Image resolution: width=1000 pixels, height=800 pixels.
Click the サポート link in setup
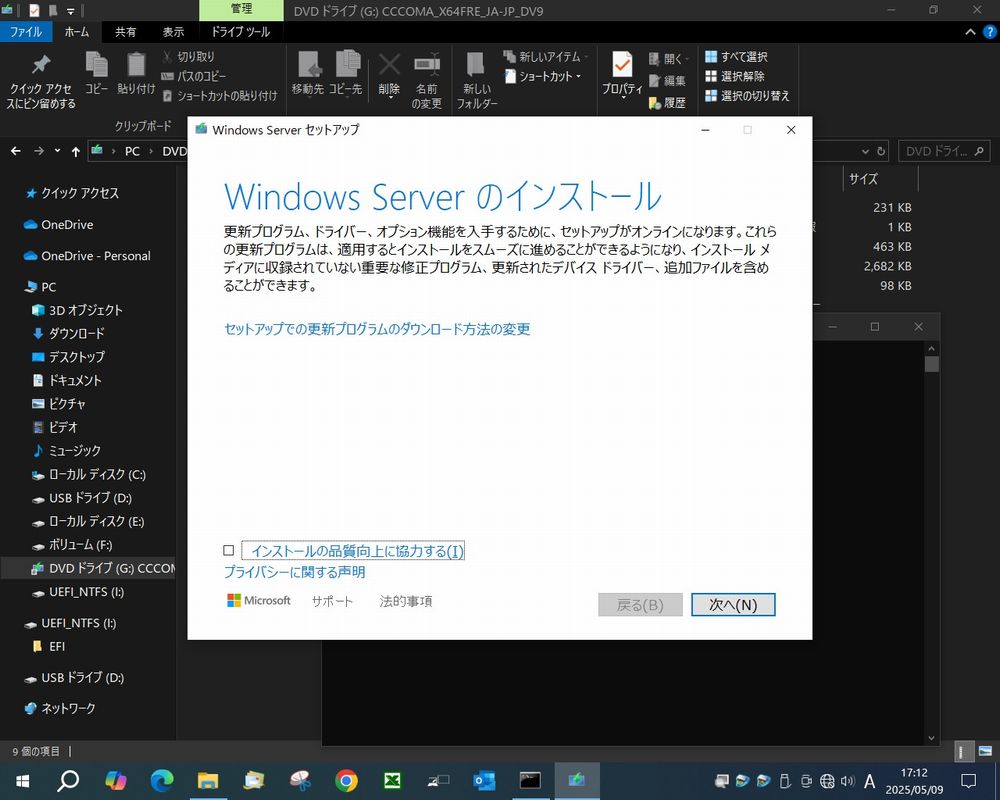[x=332, y=601]
